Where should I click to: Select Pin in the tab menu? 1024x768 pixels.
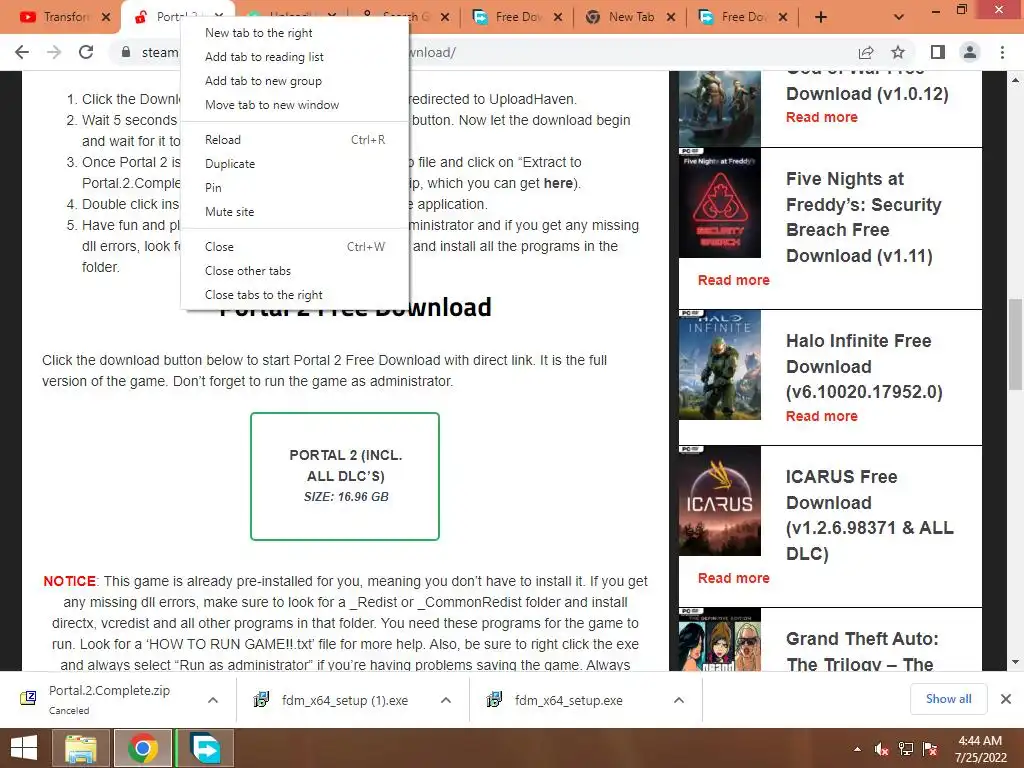[295, 188]
